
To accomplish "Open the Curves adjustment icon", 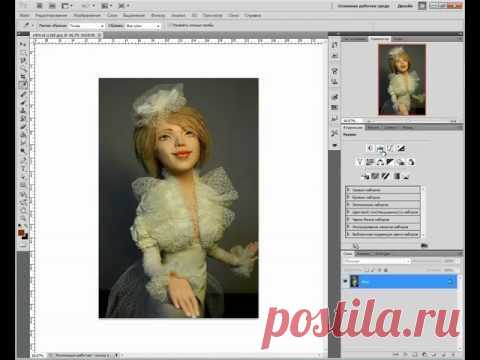I will 391,149.
